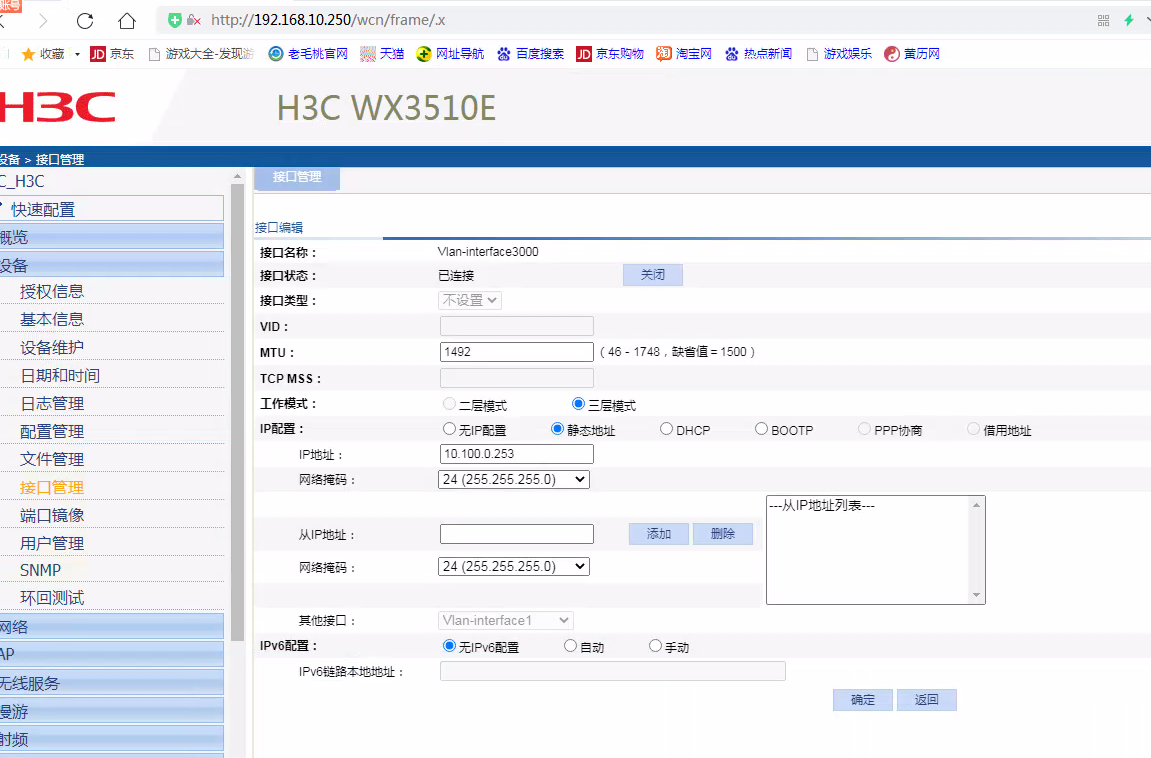Open primary IP 网络掩码 dropdown

[514, 479]
